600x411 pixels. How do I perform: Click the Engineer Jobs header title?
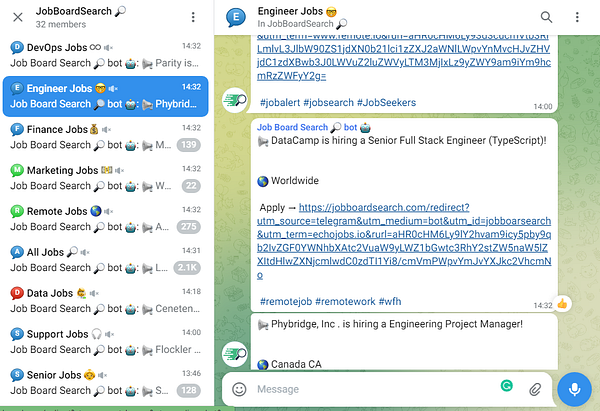coord(297,11)
